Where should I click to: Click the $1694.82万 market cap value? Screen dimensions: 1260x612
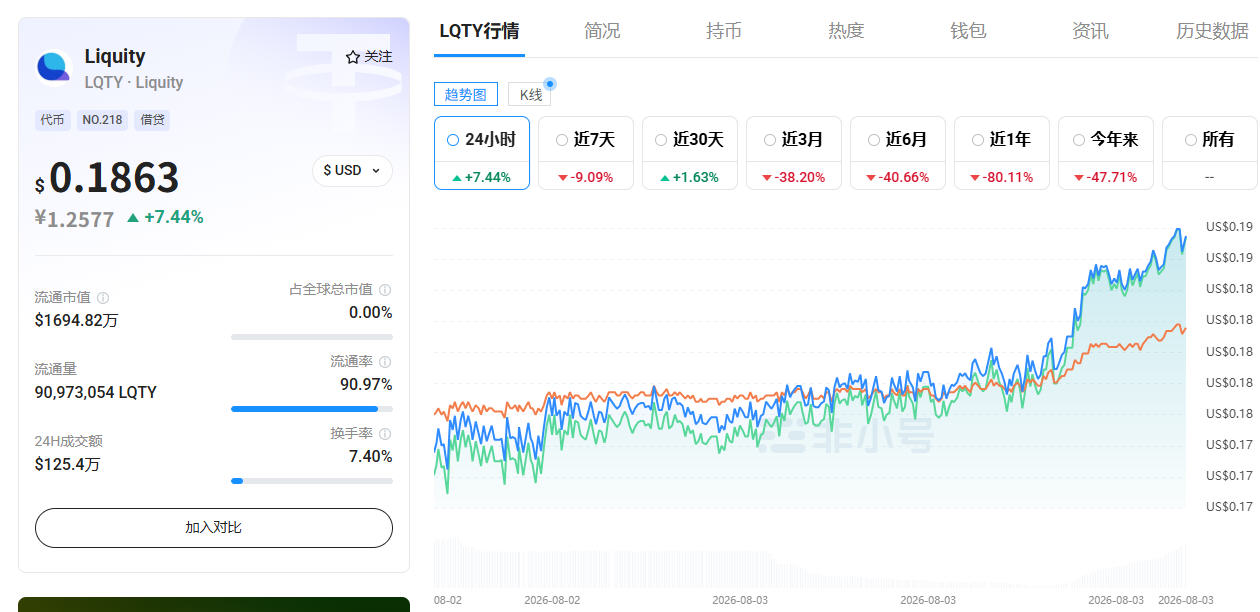[x=76, y=320]
